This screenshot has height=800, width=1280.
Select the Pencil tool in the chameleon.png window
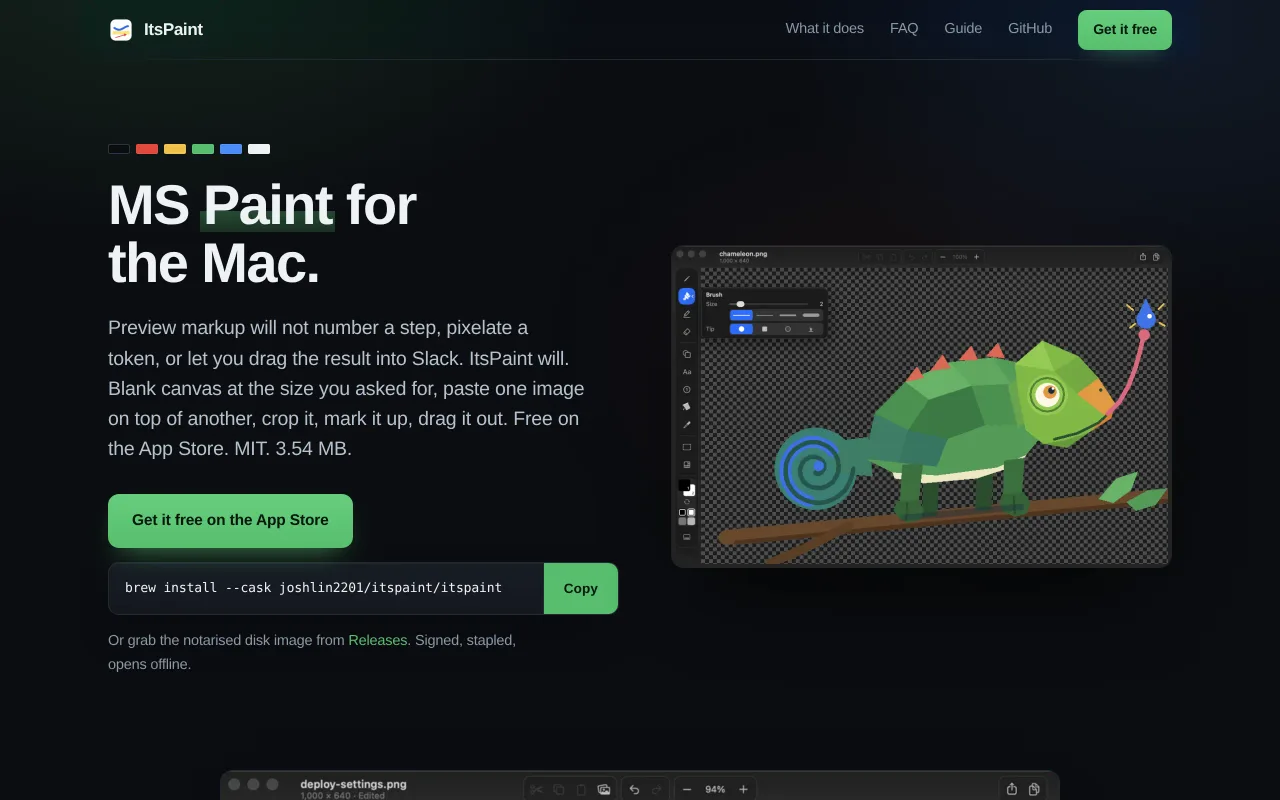tap(687, 278)
